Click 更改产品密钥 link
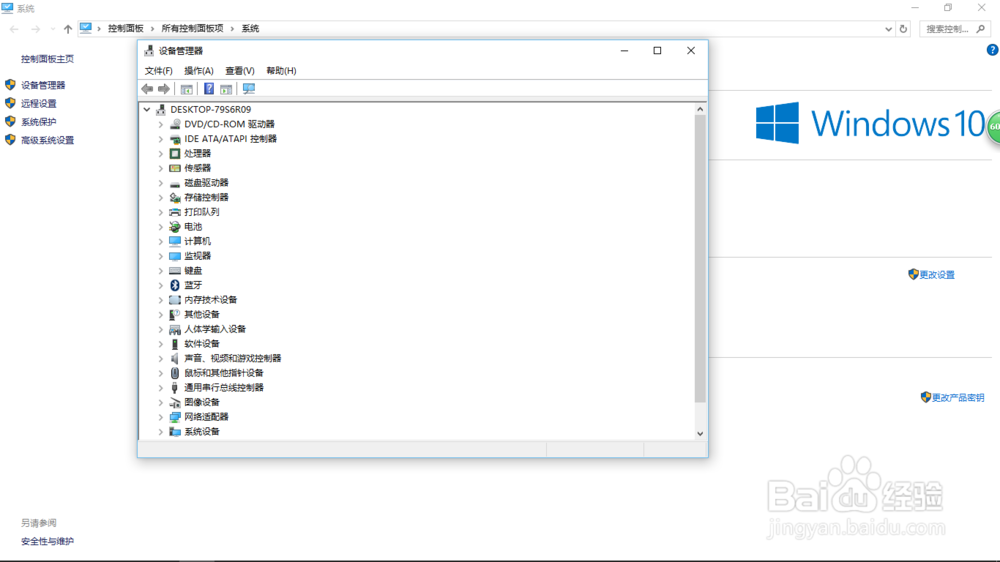This screenshot has height=562, width=1000. (958, 397)
